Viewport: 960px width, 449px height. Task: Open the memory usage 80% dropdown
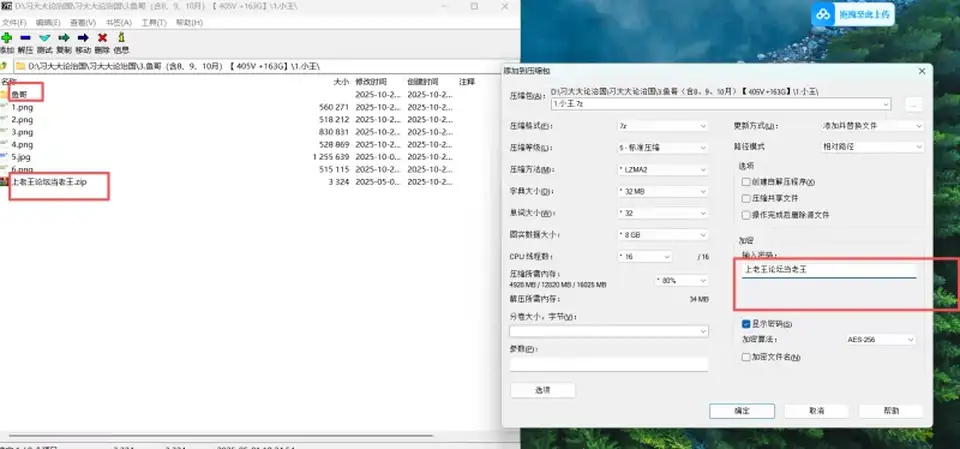coord(681,280)
